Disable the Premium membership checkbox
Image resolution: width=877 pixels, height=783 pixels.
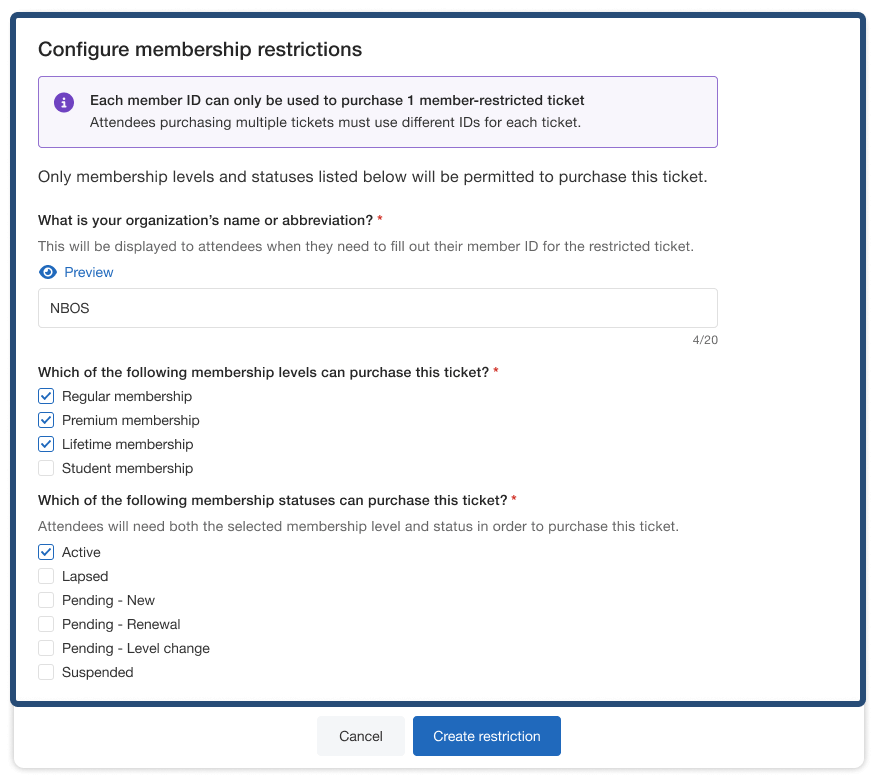click(46, 420)
